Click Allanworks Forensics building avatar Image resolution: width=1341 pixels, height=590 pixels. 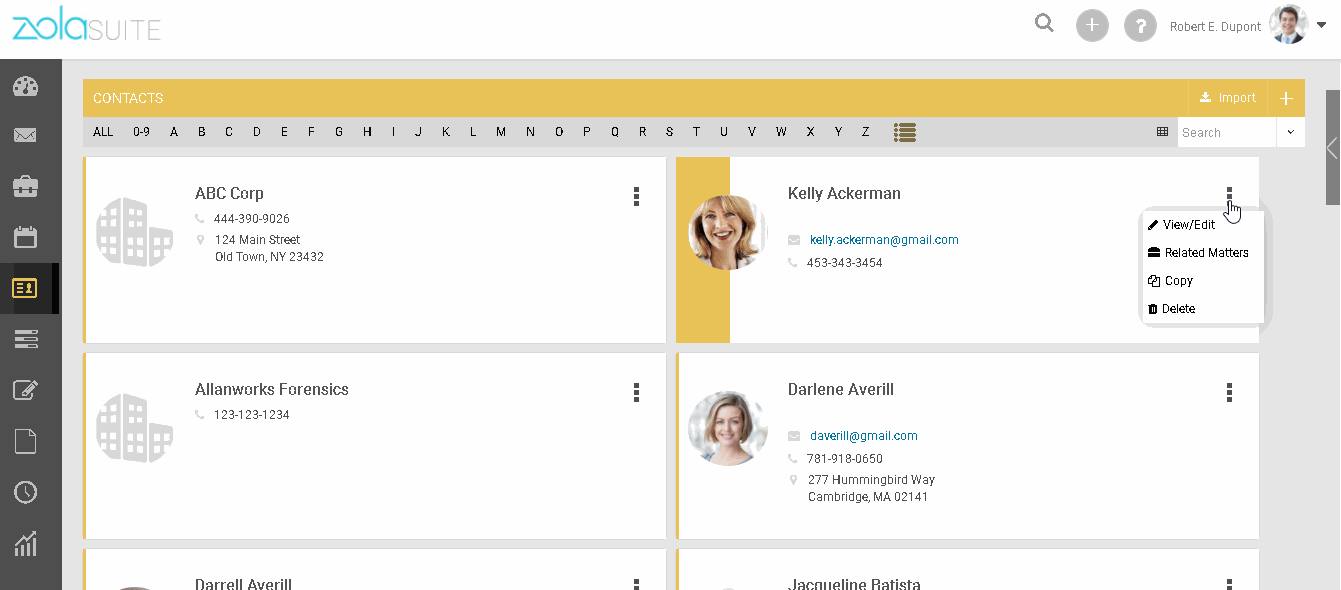point(135,428)
